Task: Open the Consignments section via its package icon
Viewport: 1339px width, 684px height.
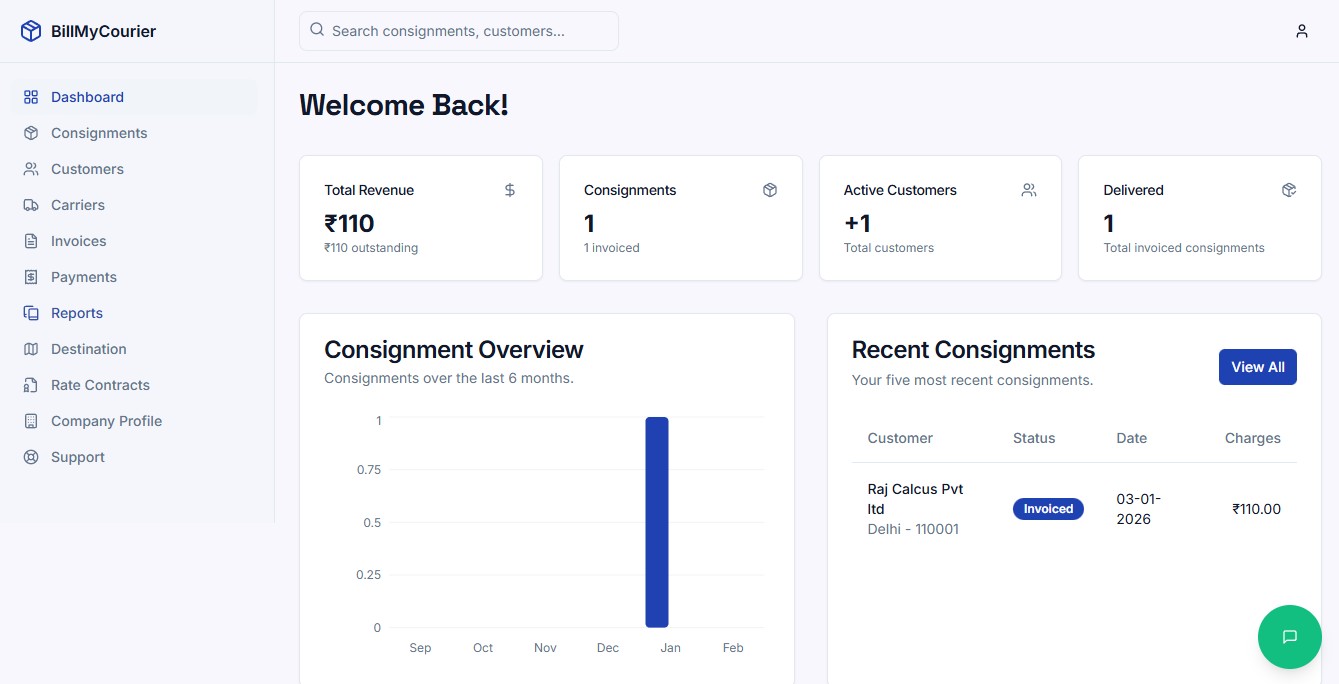Action: coord(31,133)
